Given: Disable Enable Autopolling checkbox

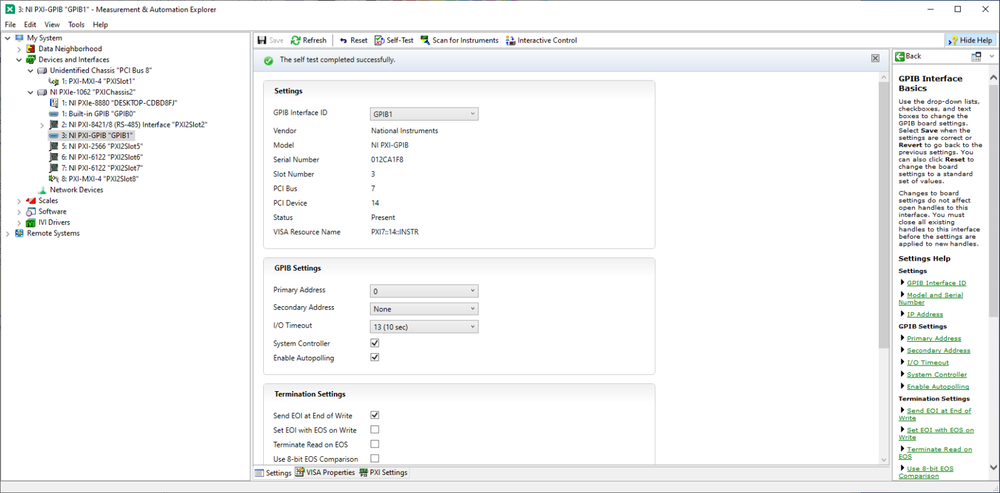Looking at the screenshot, I should [375, 357].
